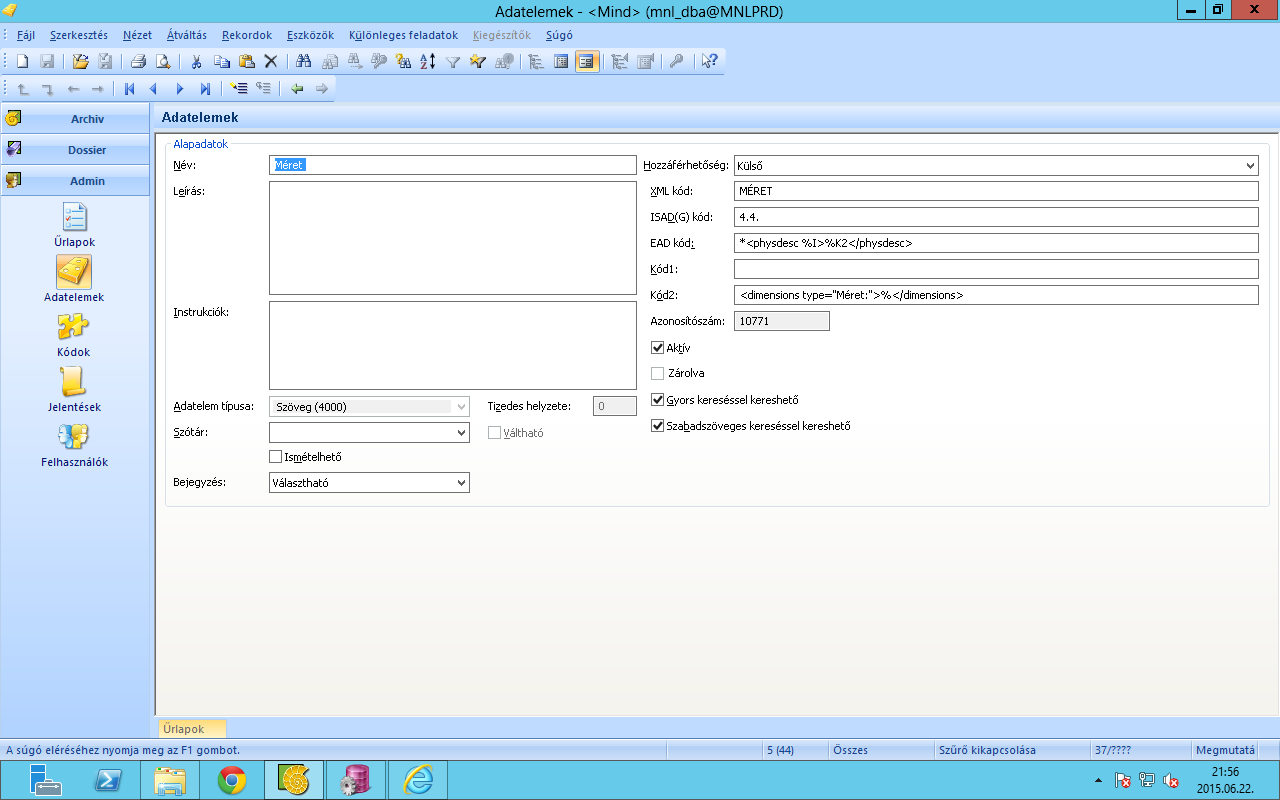Click the empty Kód1 field
Viewport: 1280px width, 800px height.
996,269
